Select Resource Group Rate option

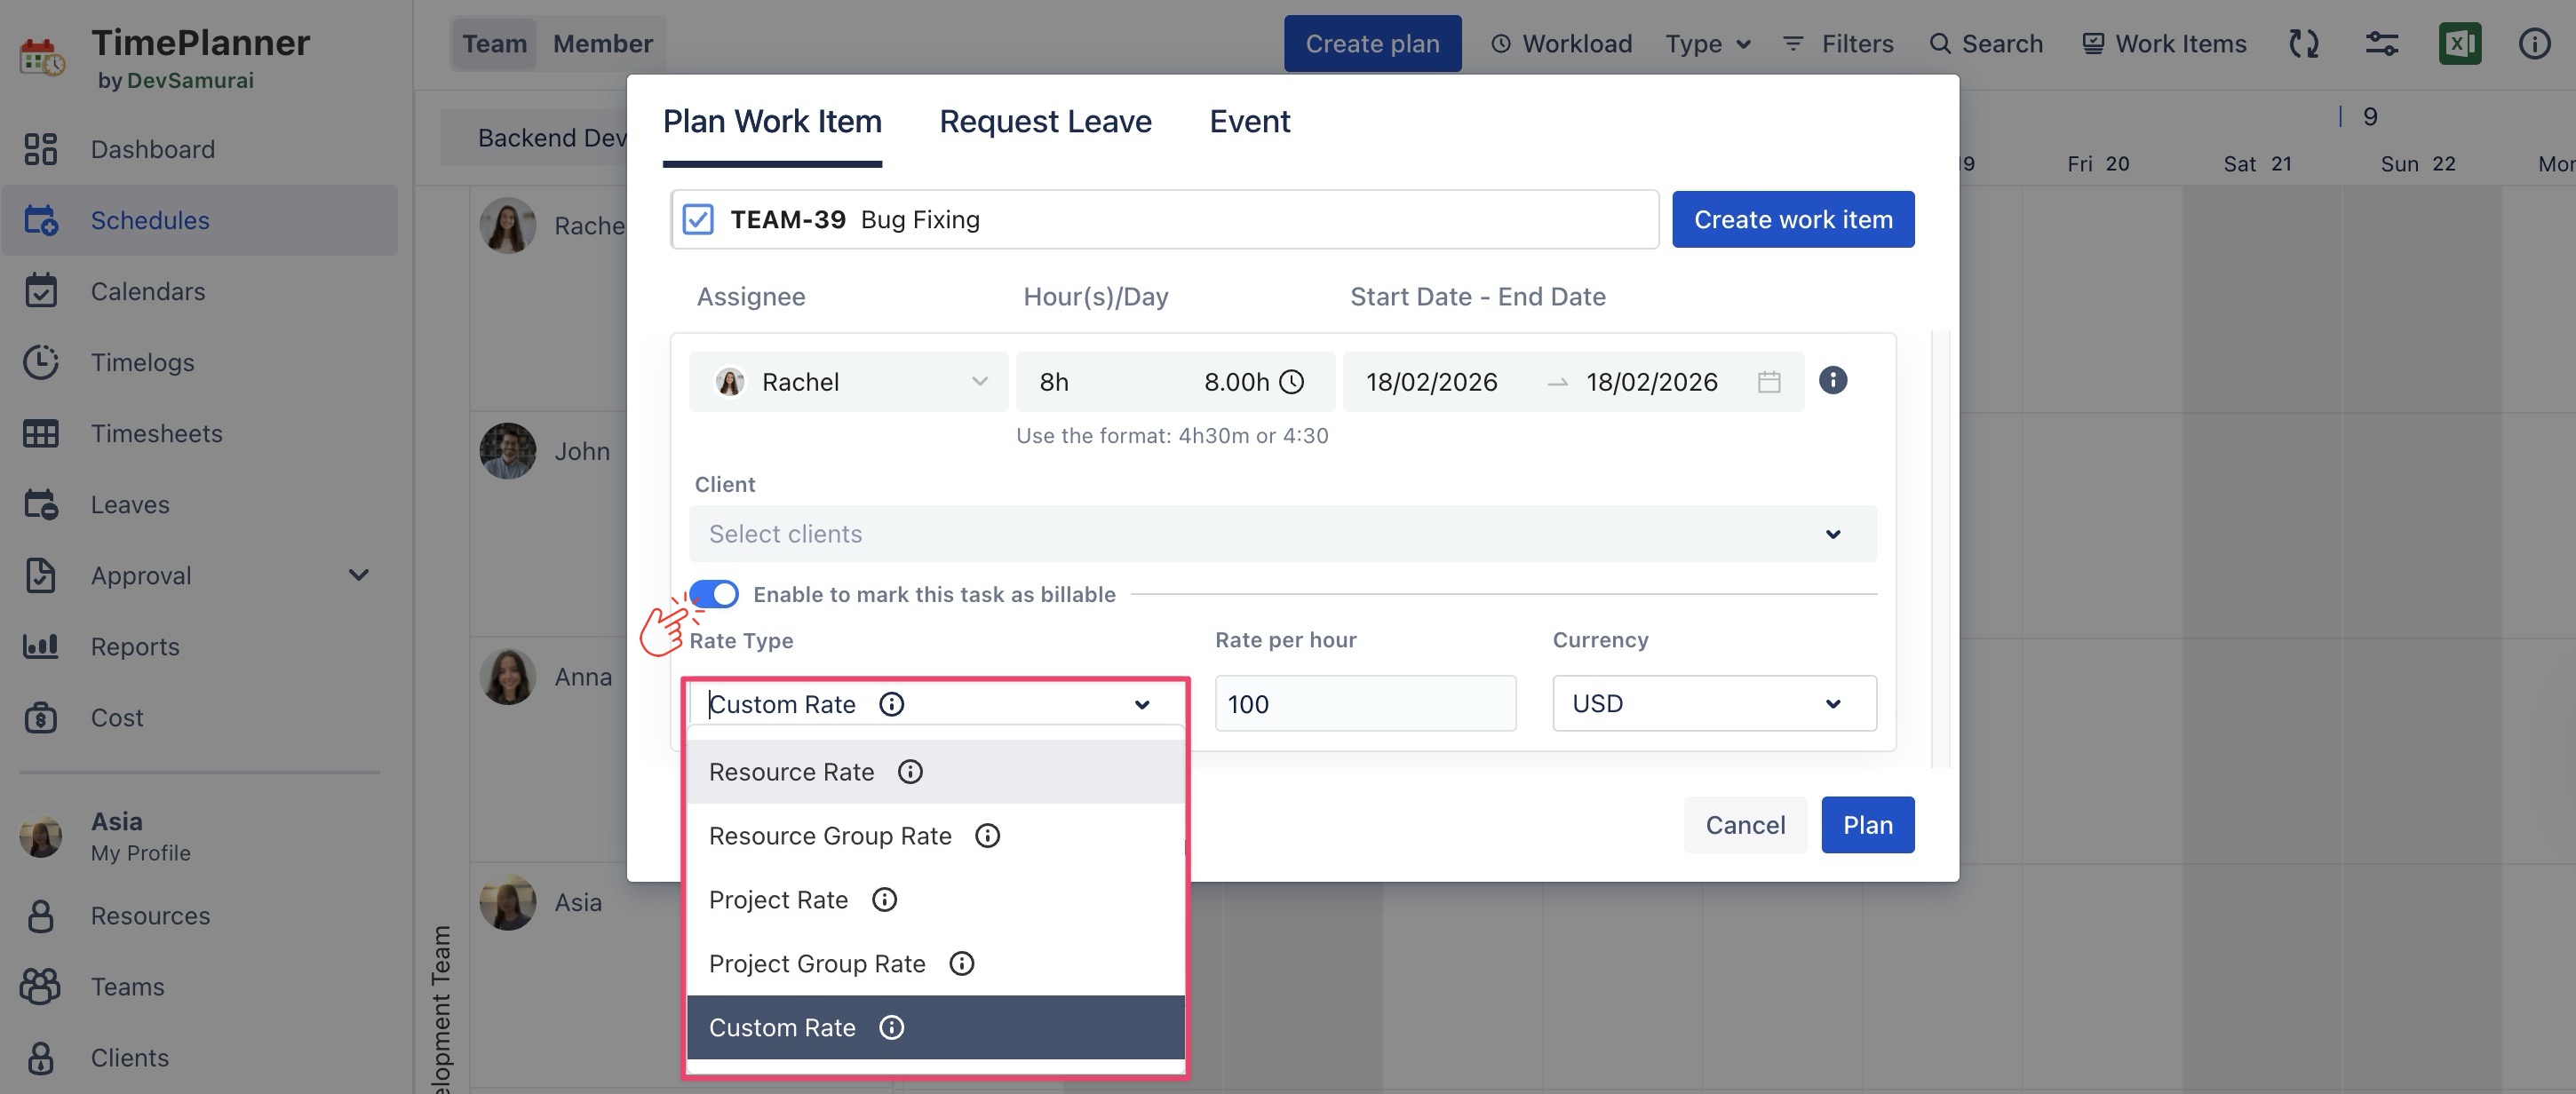(830, 836)
